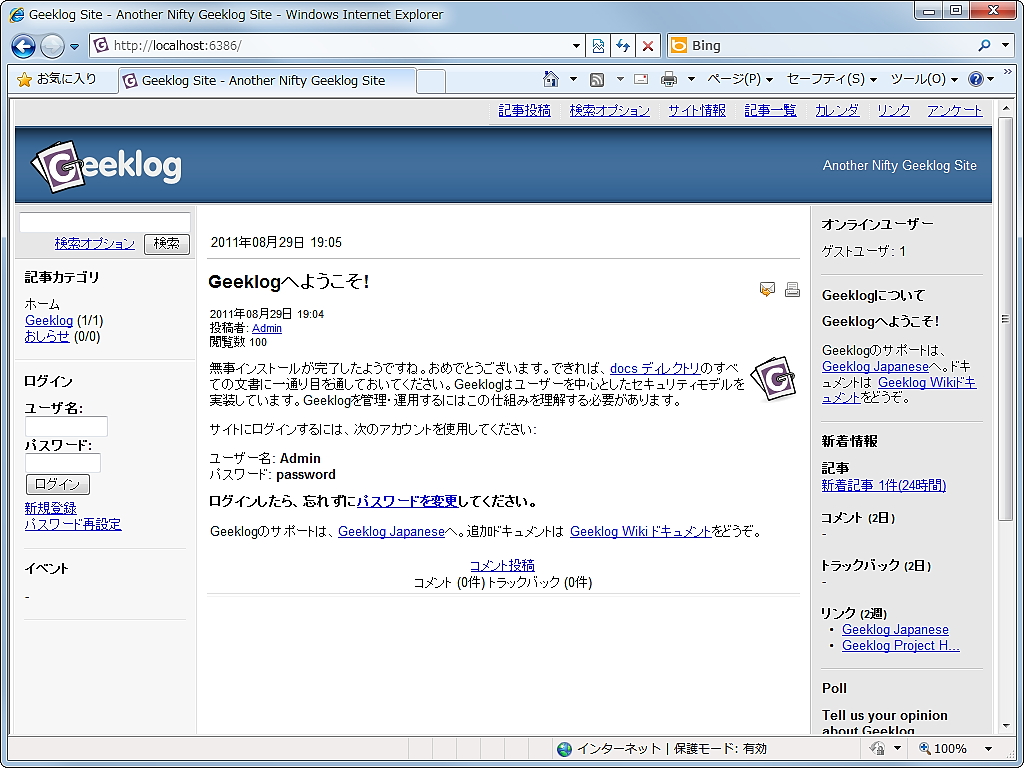Click the refresh icon beside the address bar

tap(622, 45)
